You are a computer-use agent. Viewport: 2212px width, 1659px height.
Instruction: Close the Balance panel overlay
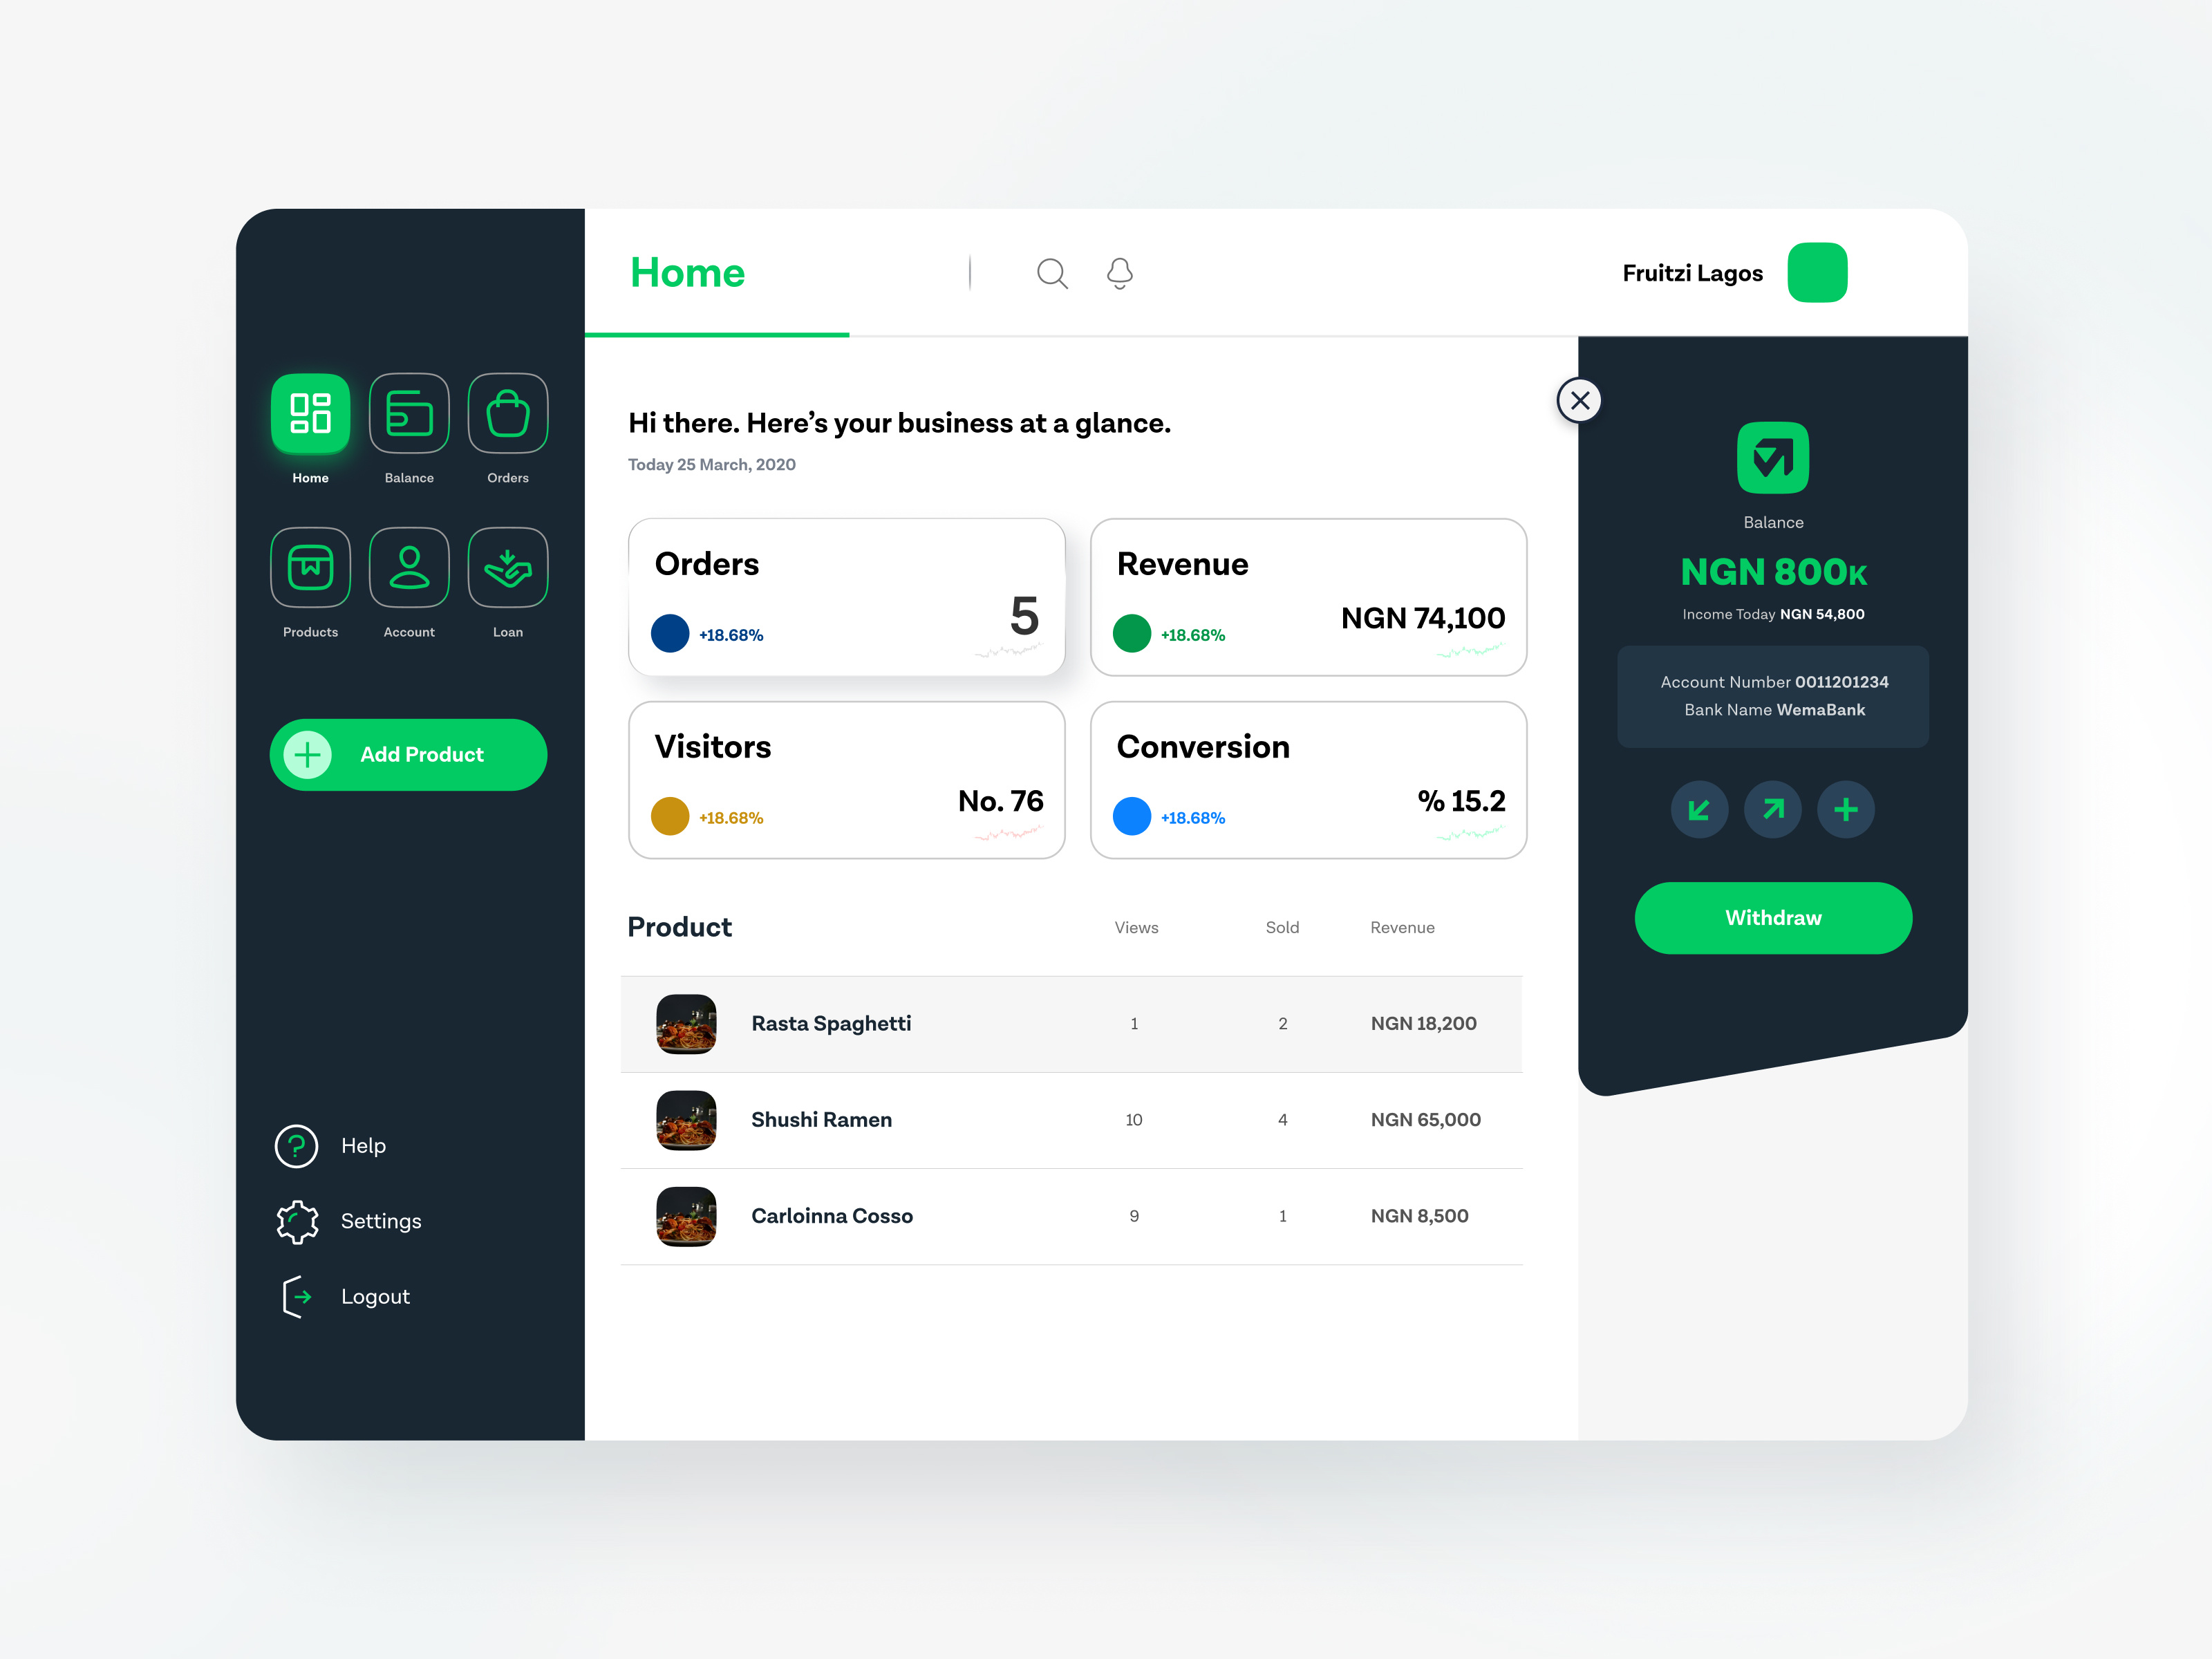(1580, 401)
